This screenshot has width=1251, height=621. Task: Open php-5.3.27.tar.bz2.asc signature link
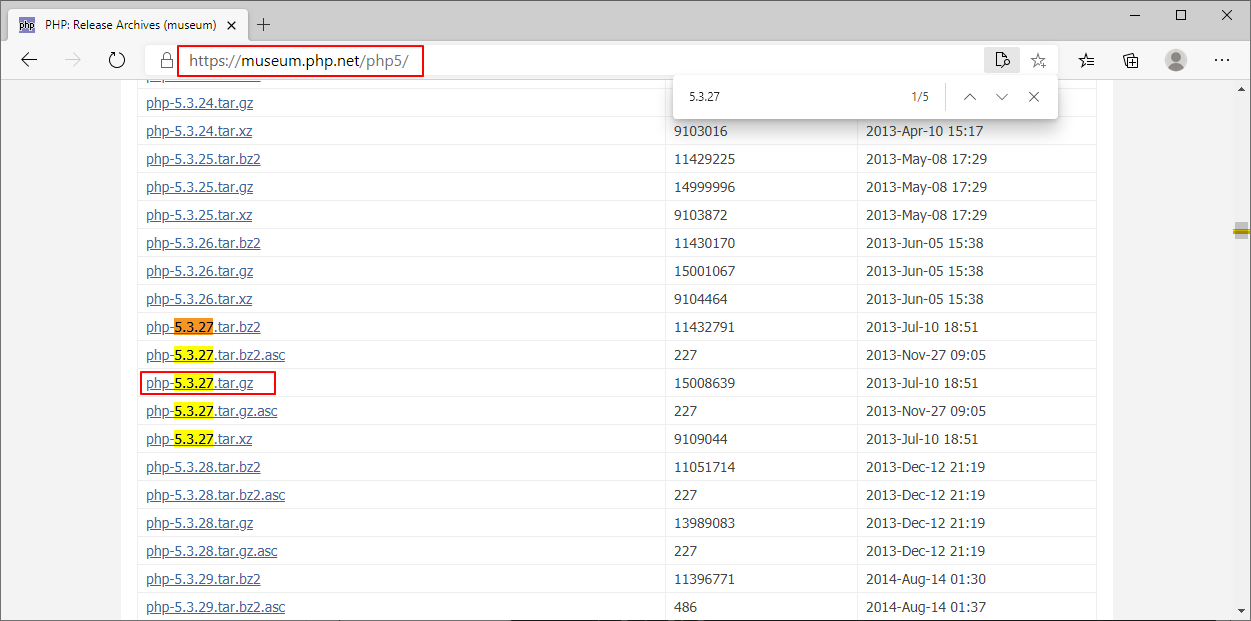(x=216, y=355)
